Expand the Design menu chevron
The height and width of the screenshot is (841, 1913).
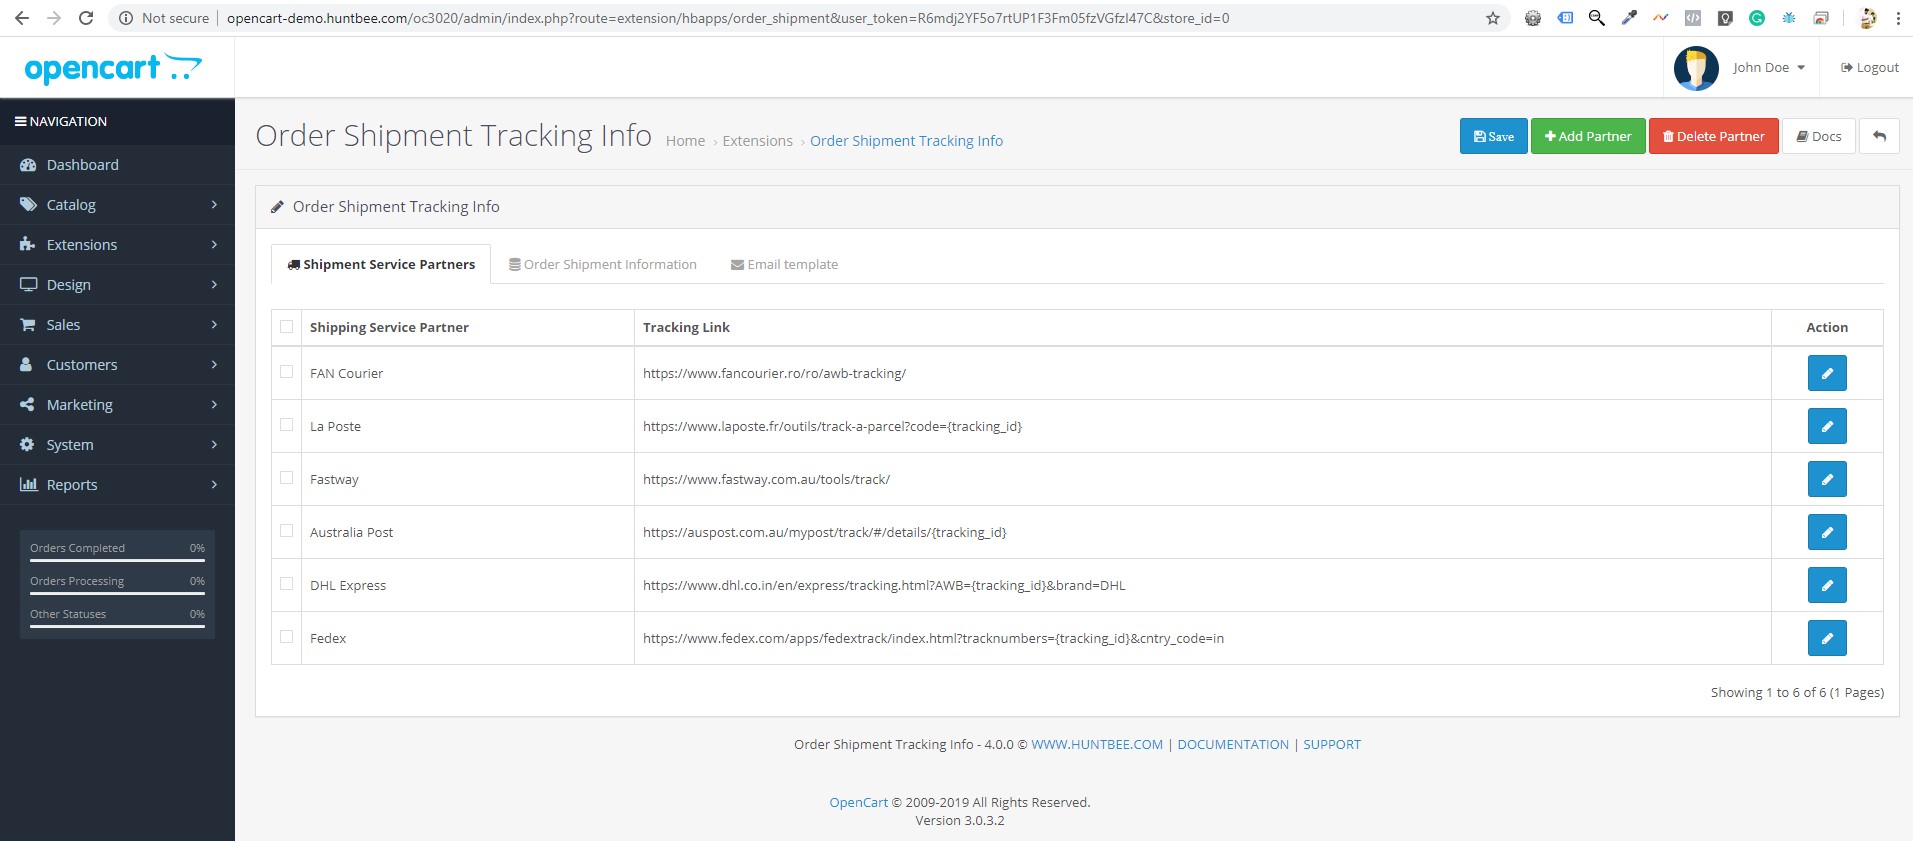pyautogui.click(x=214, y=285)
